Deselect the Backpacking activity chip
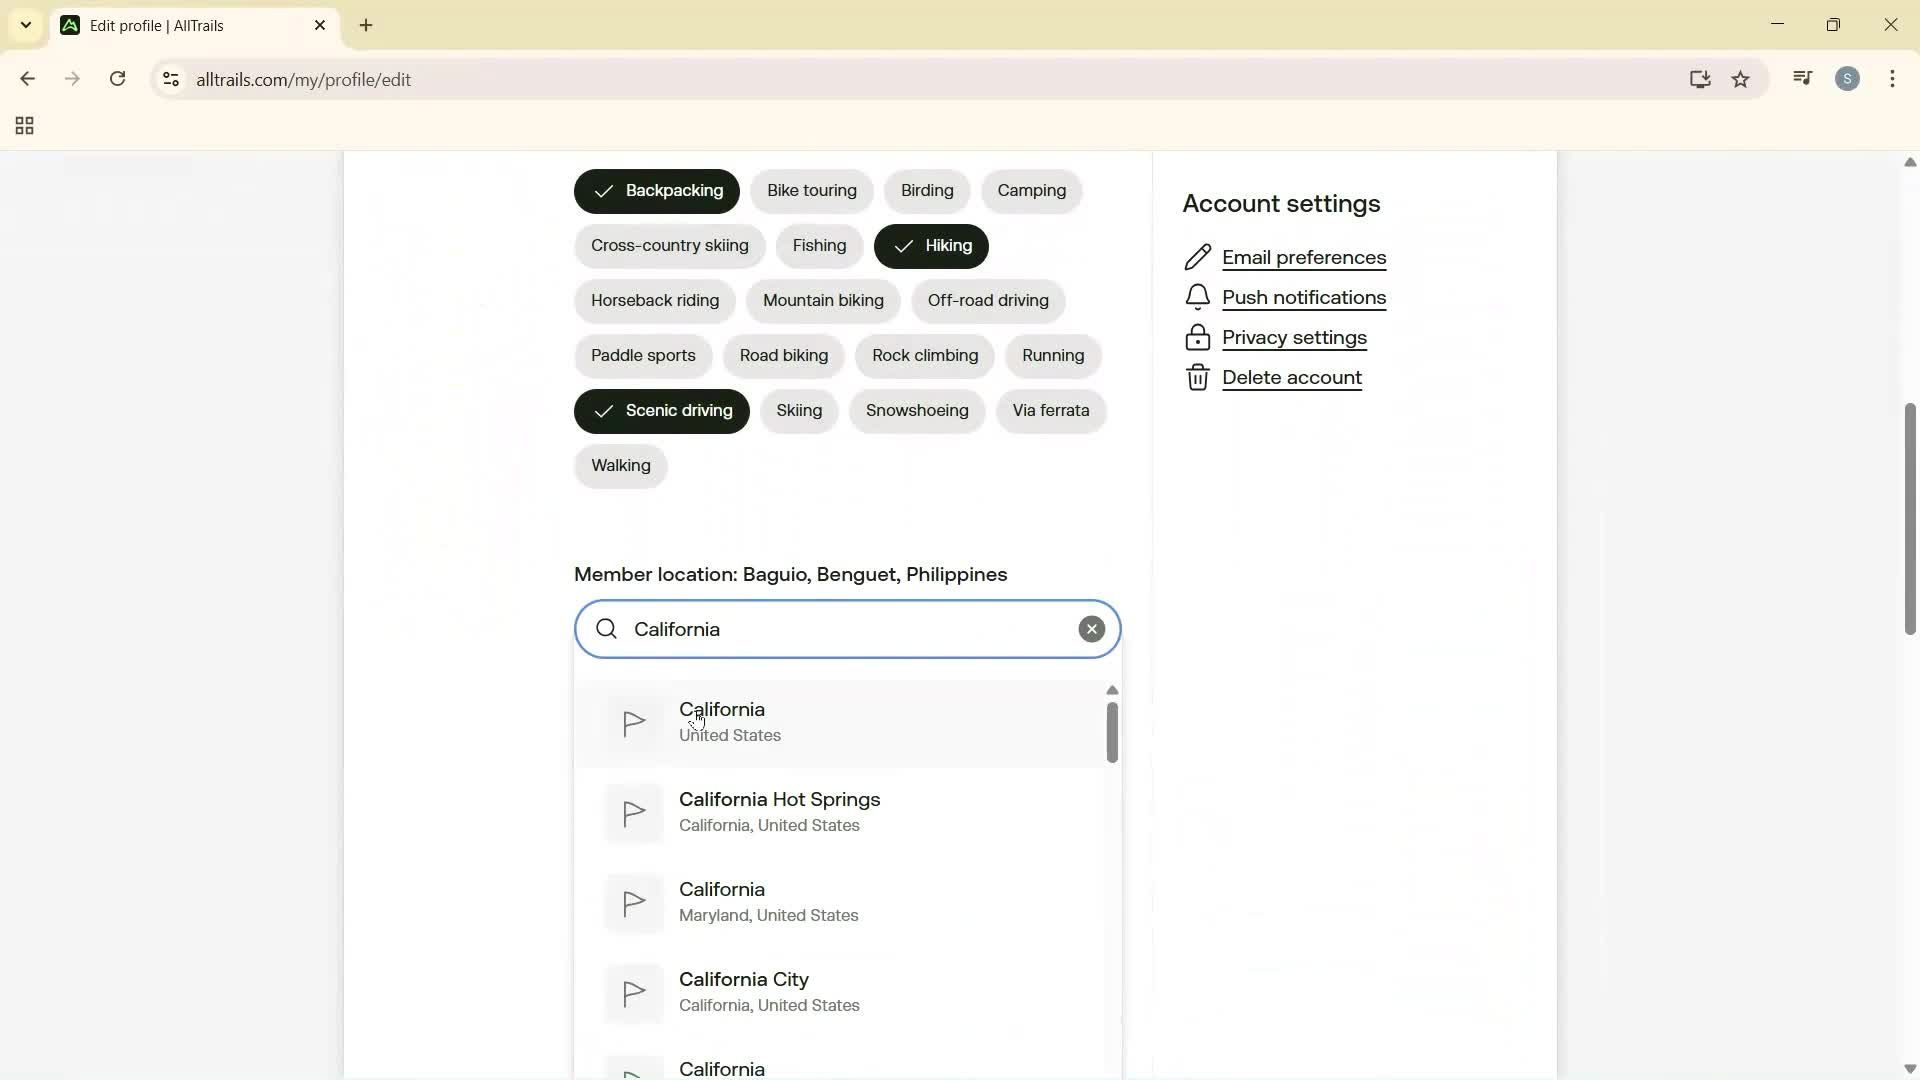 coord(656,190)
